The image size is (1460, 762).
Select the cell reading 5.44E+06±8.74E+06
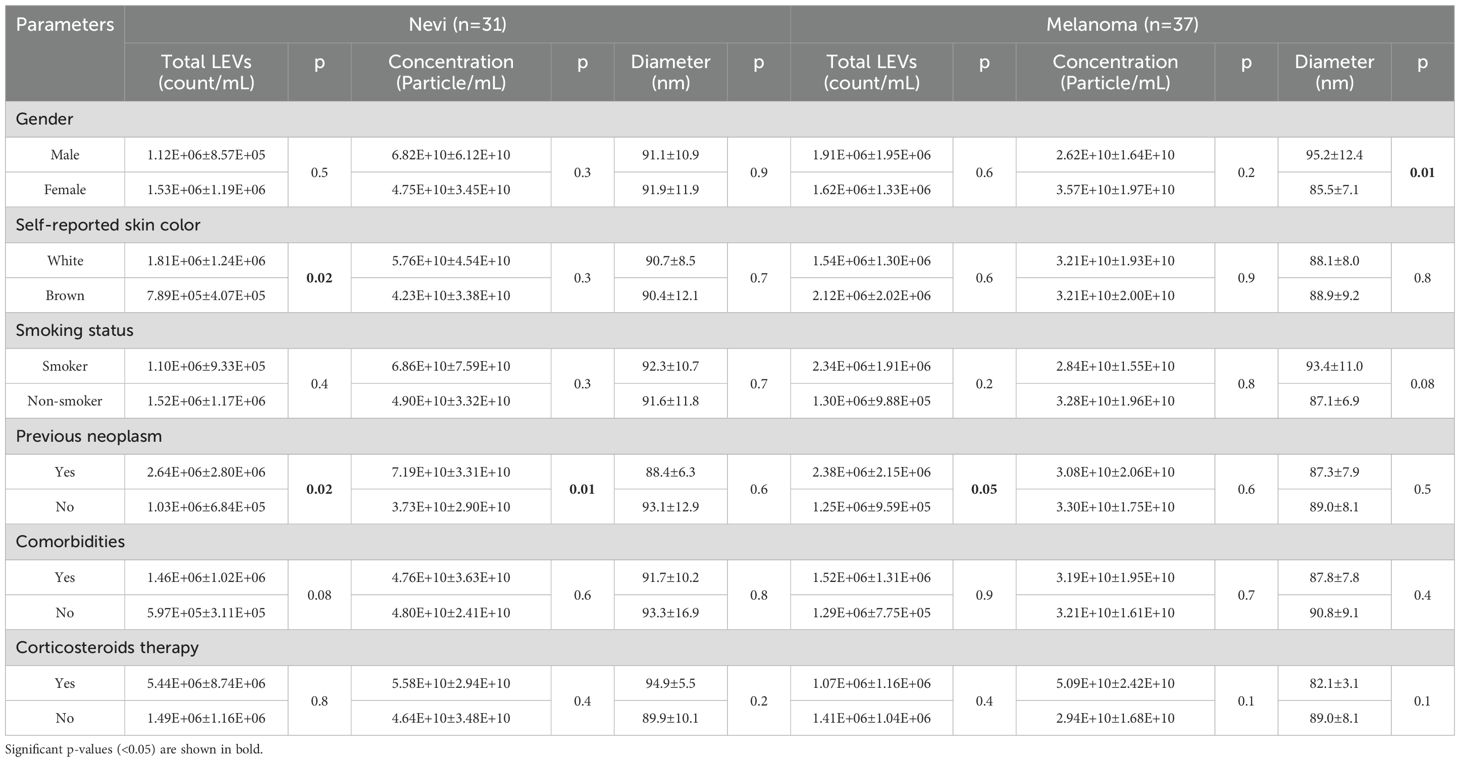pyautogui.click(x=205, y=683)
